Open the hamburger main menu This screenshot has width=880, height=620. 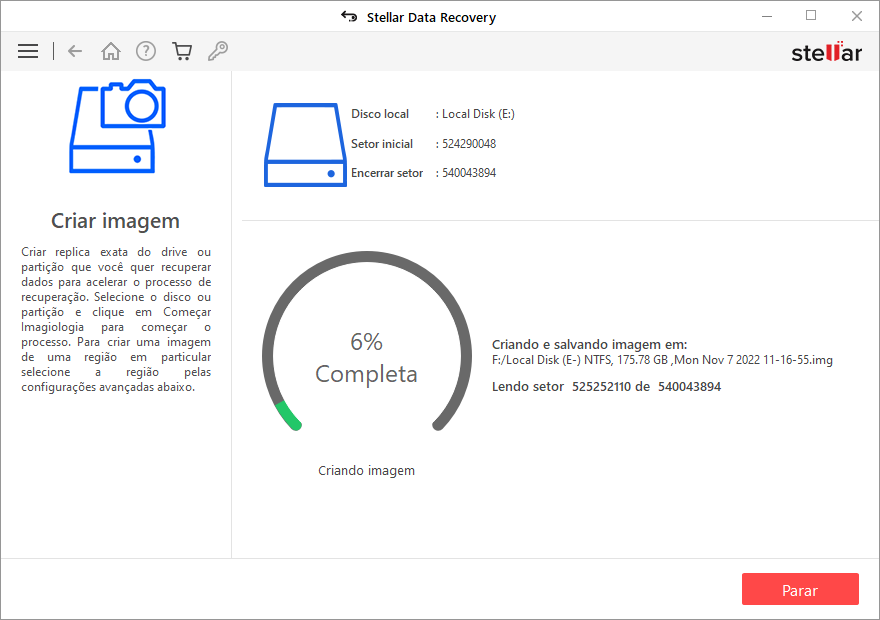pos(28,51)
